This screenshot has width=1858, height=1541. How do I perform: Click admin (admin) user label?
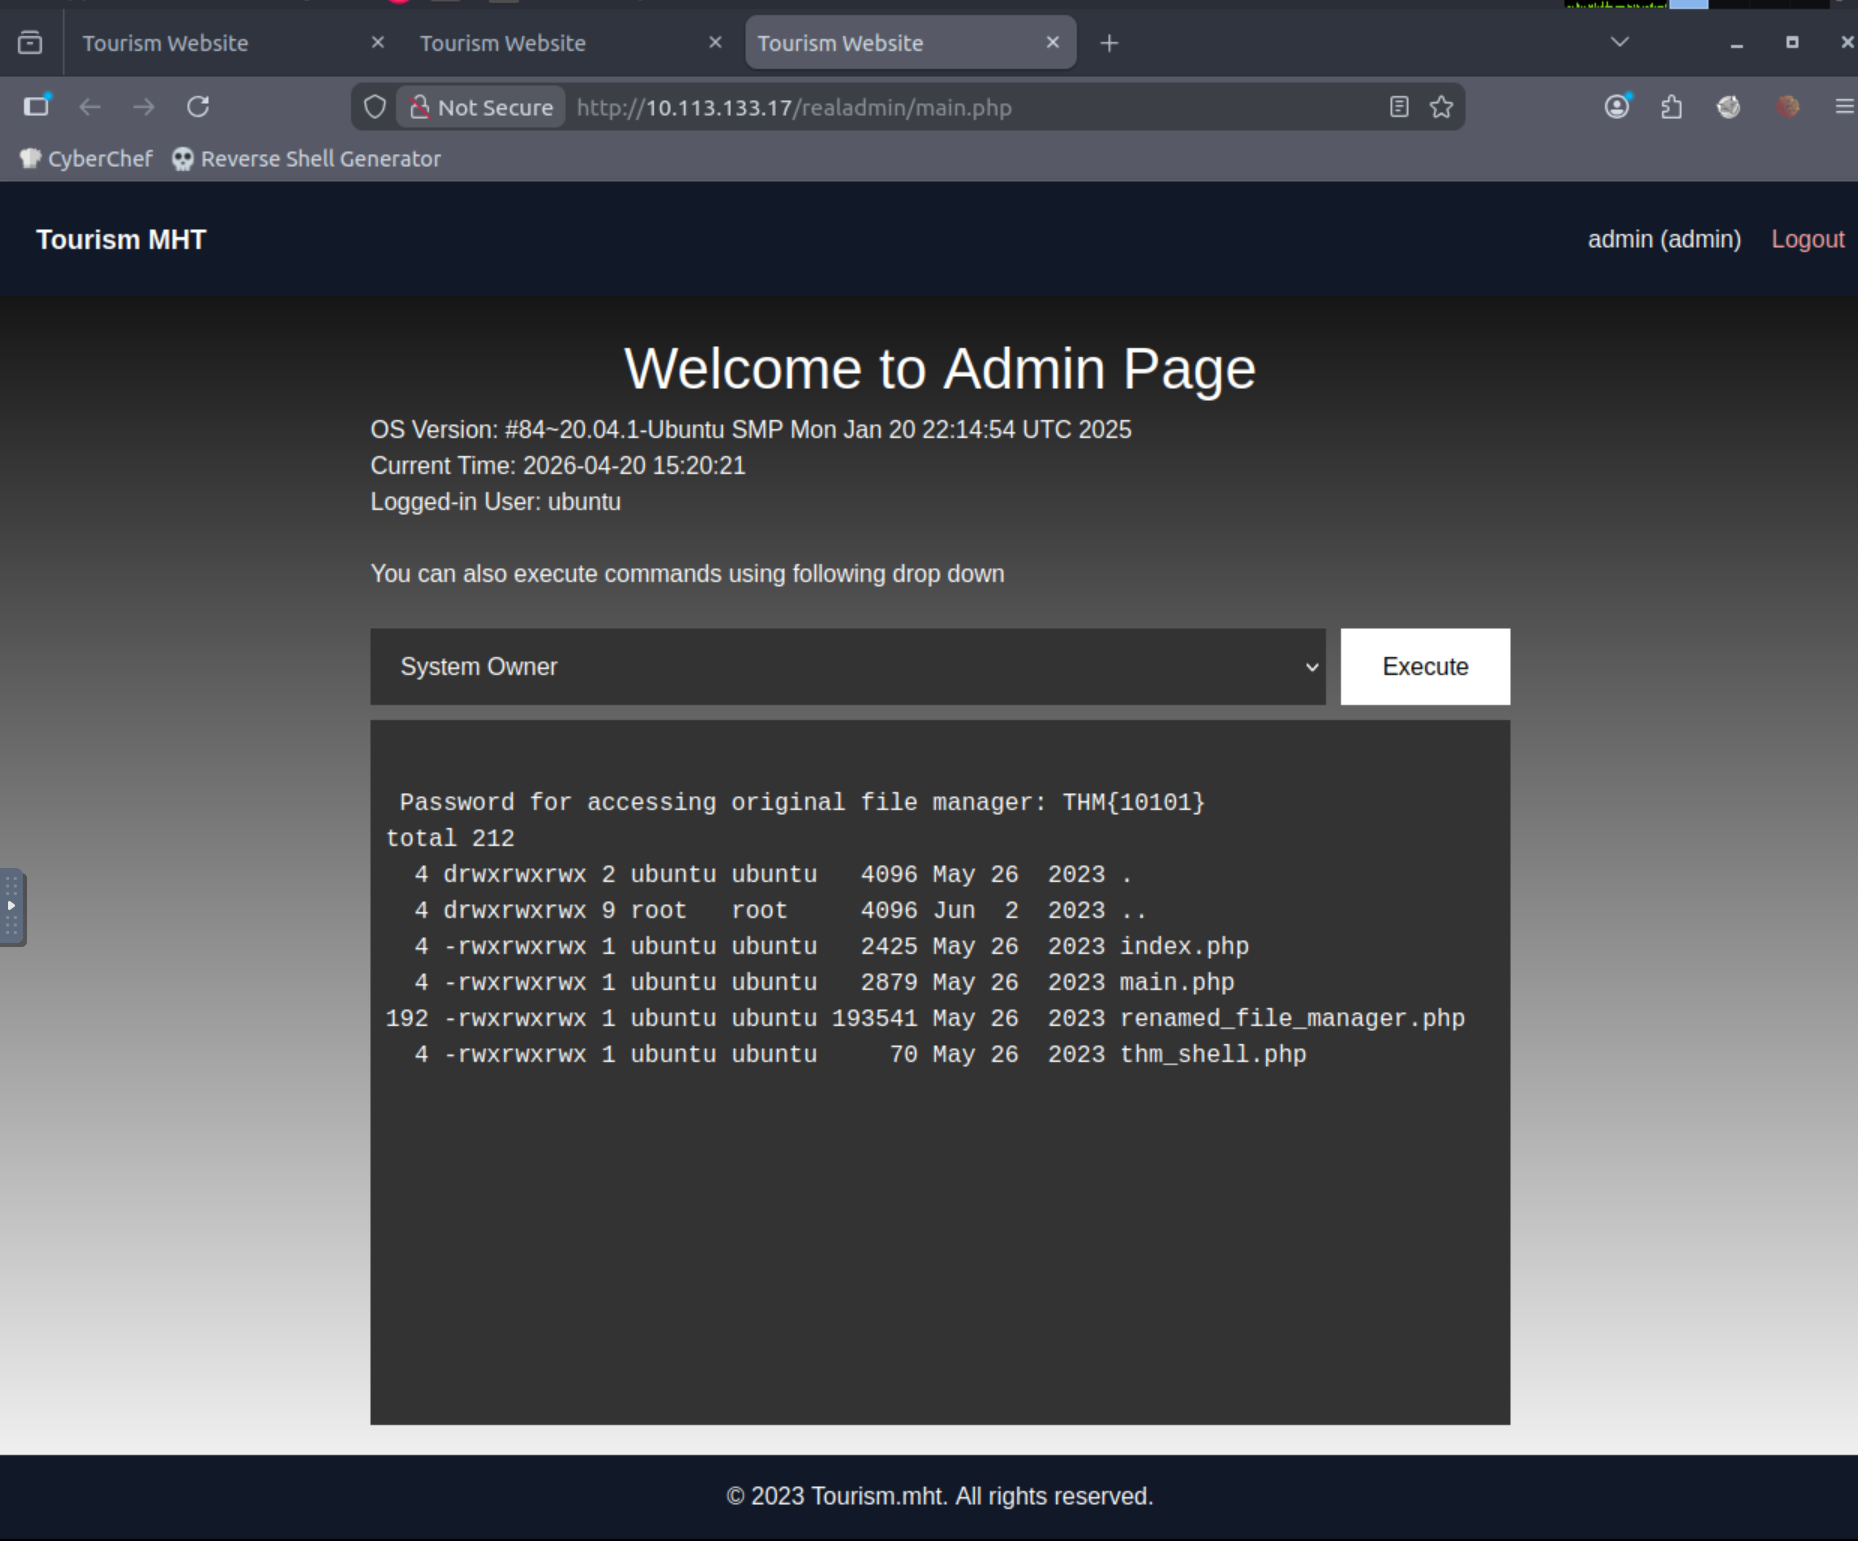point(1664,240)
